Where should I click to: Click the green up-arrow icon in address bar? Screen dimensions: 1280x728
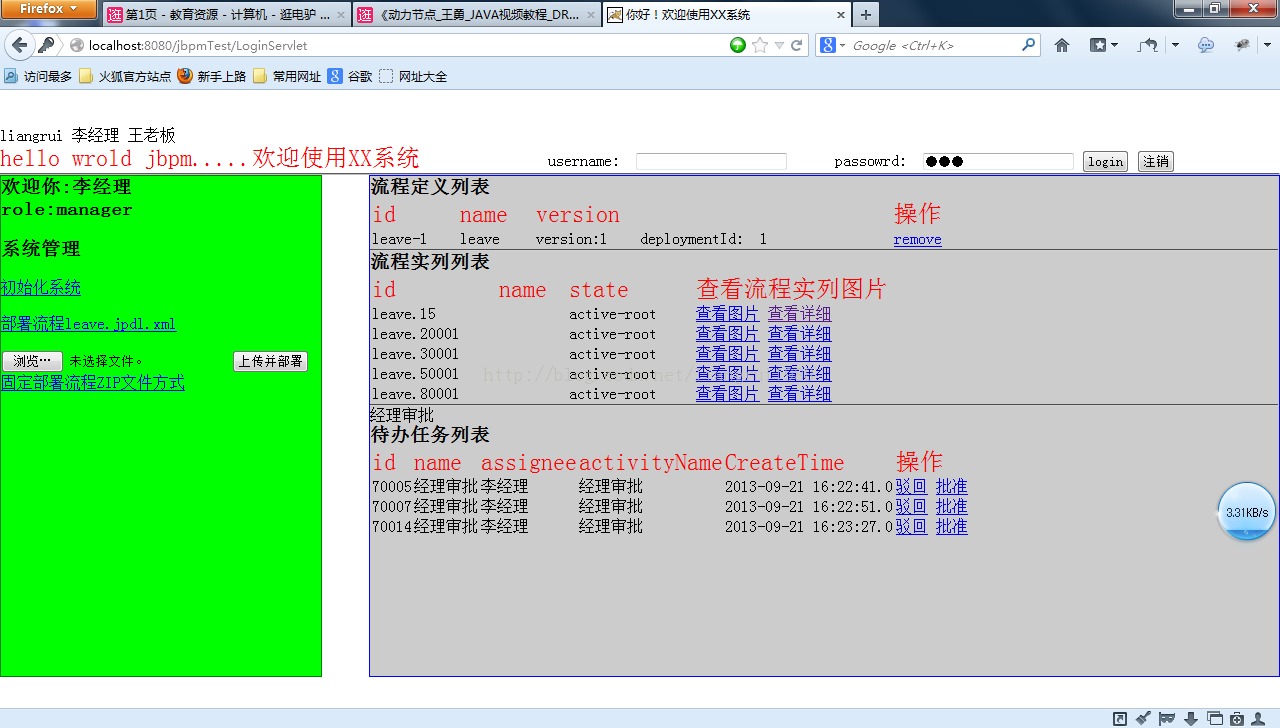(738, 45)
